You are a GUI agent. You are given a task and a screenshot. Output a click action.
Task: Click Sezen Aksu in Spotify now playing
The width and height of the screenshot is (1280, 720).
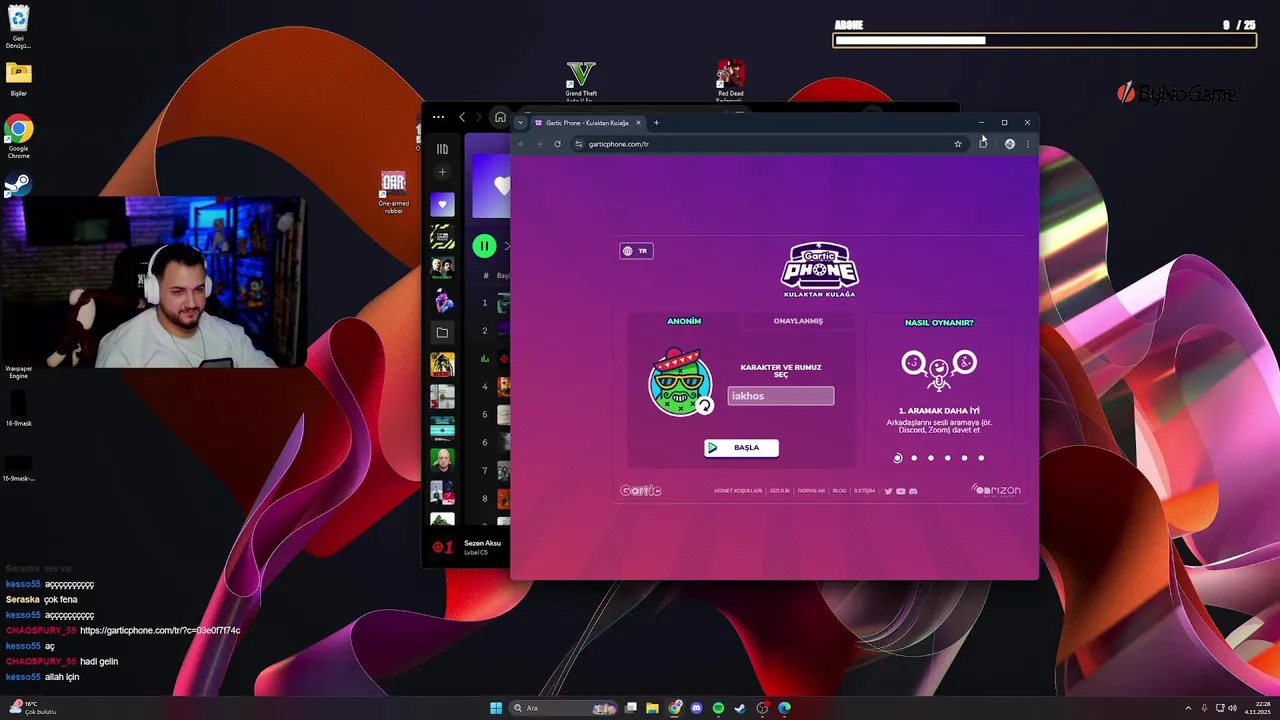pyautogui.click(x=482, y=543)
